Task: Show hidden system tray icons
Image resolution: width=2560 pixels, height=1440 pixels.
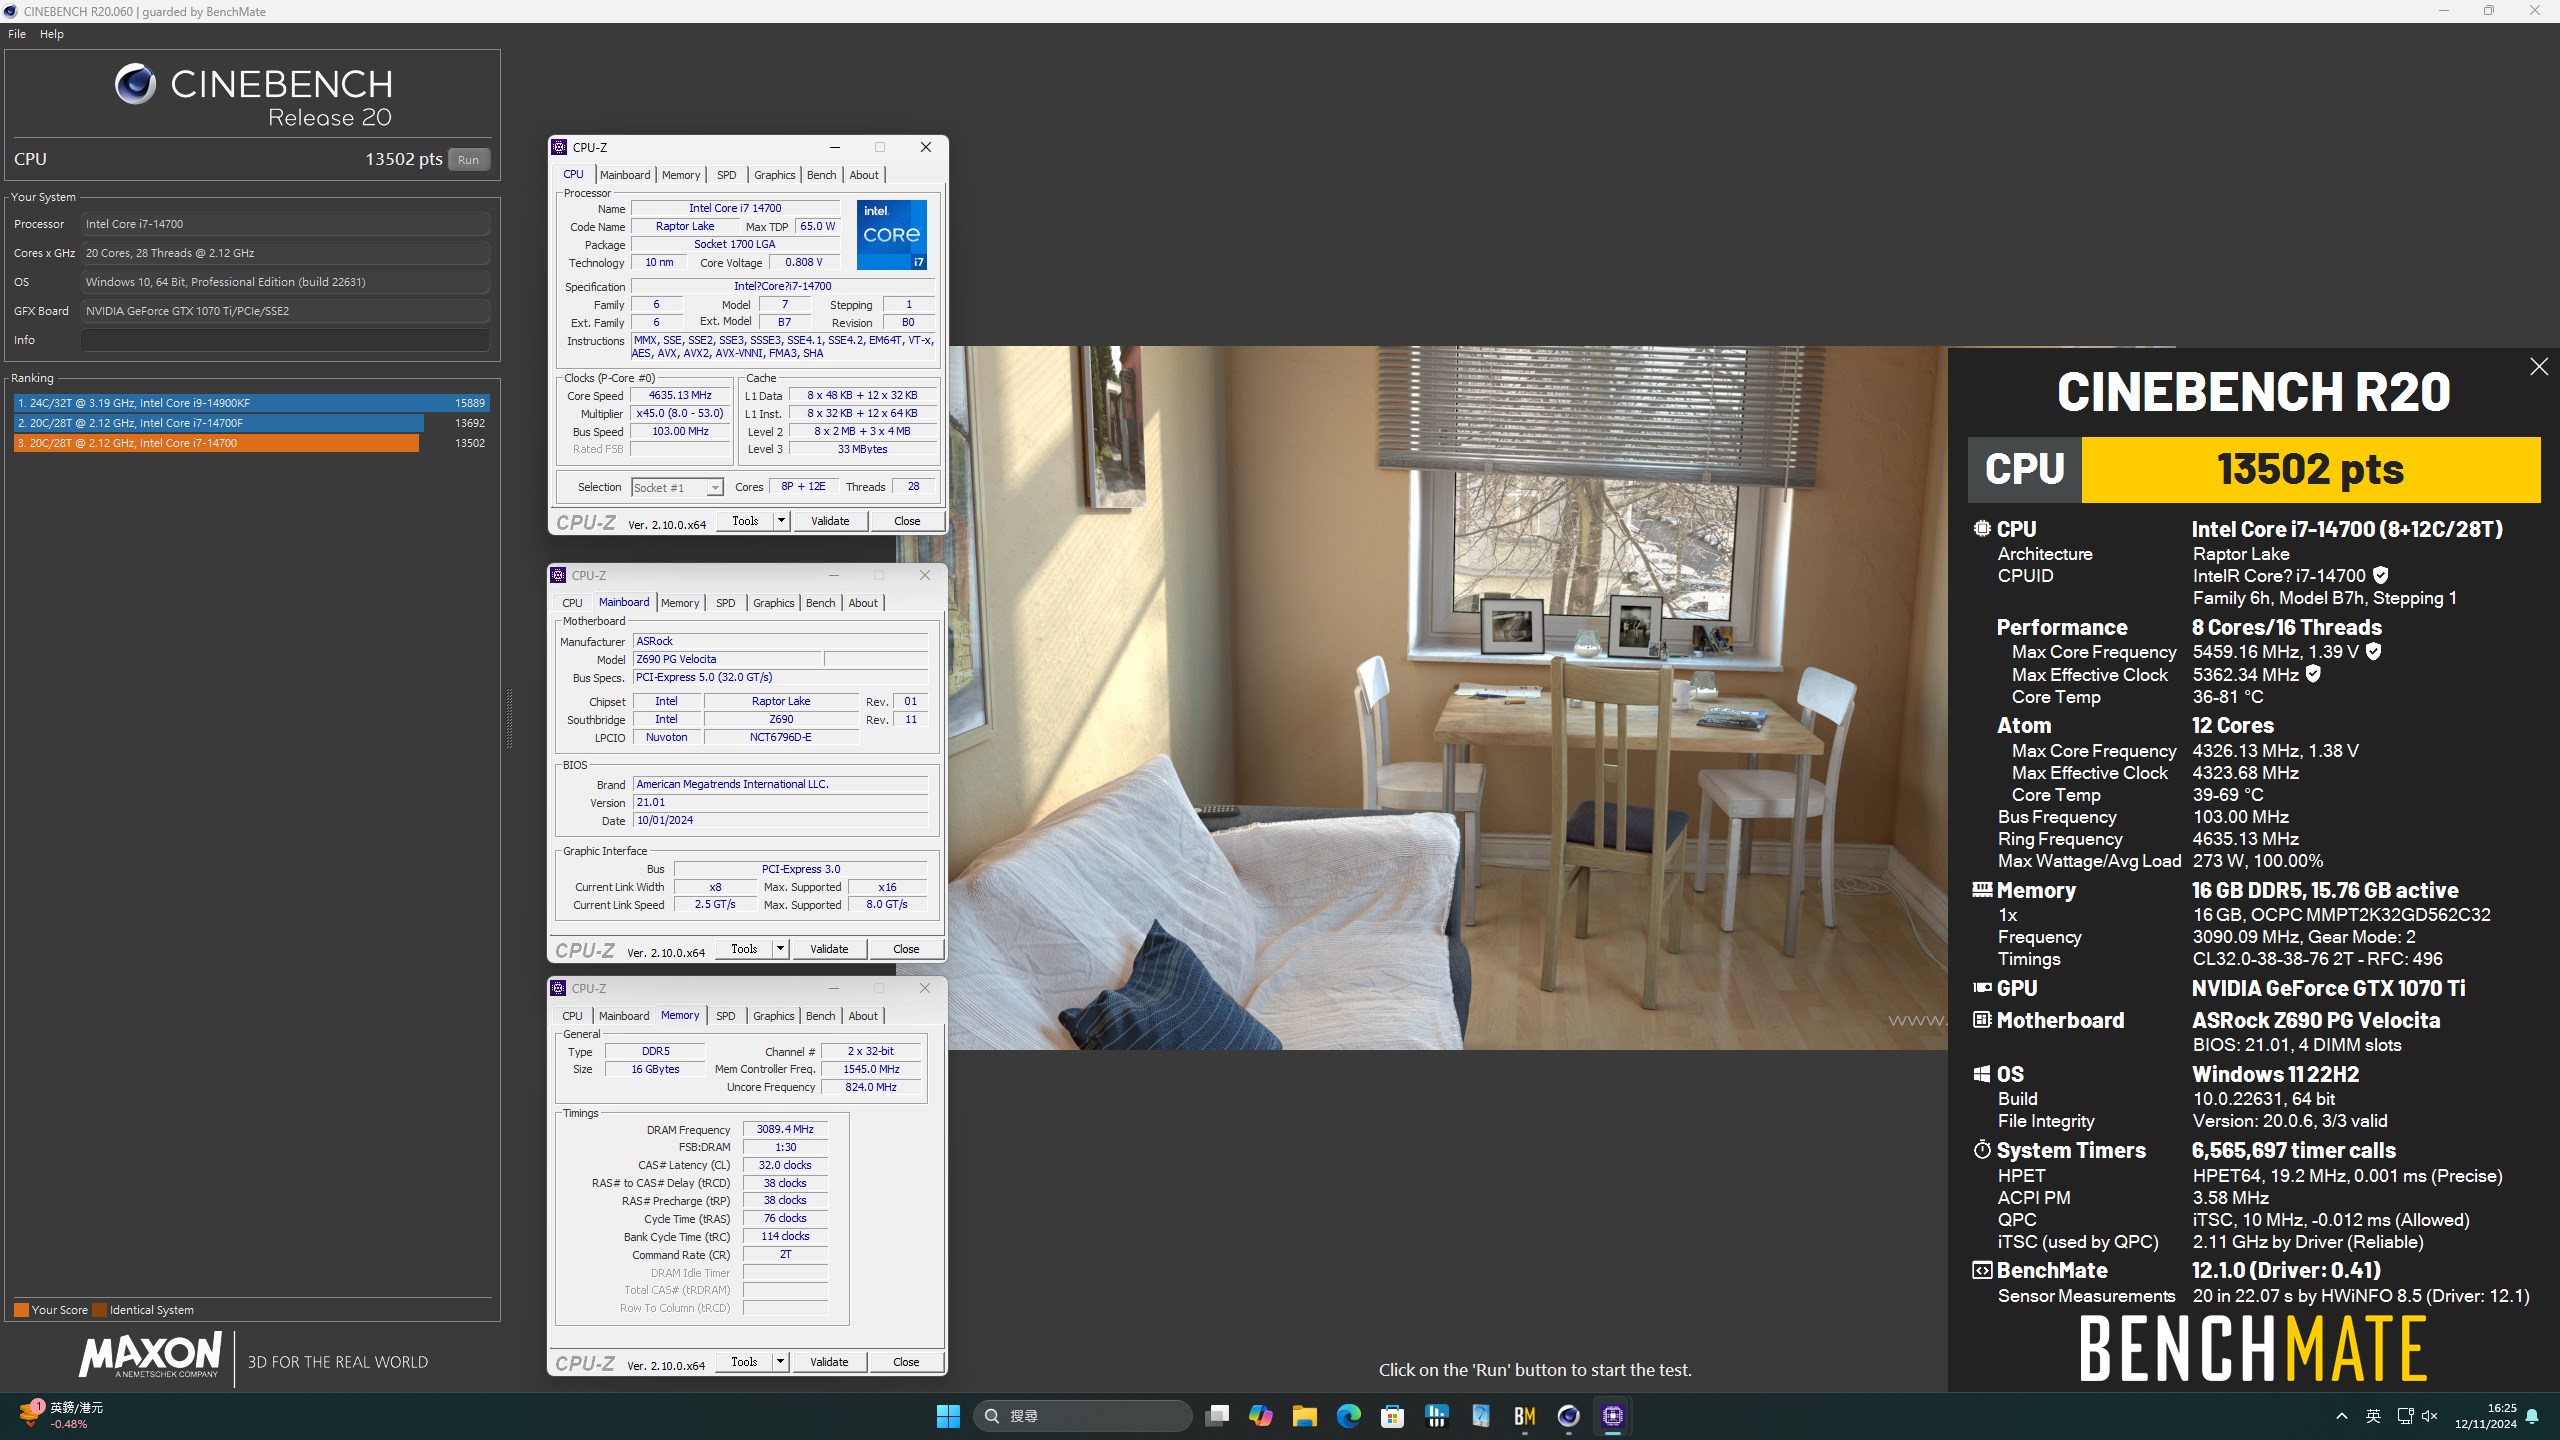Action: point(2341,1416)
